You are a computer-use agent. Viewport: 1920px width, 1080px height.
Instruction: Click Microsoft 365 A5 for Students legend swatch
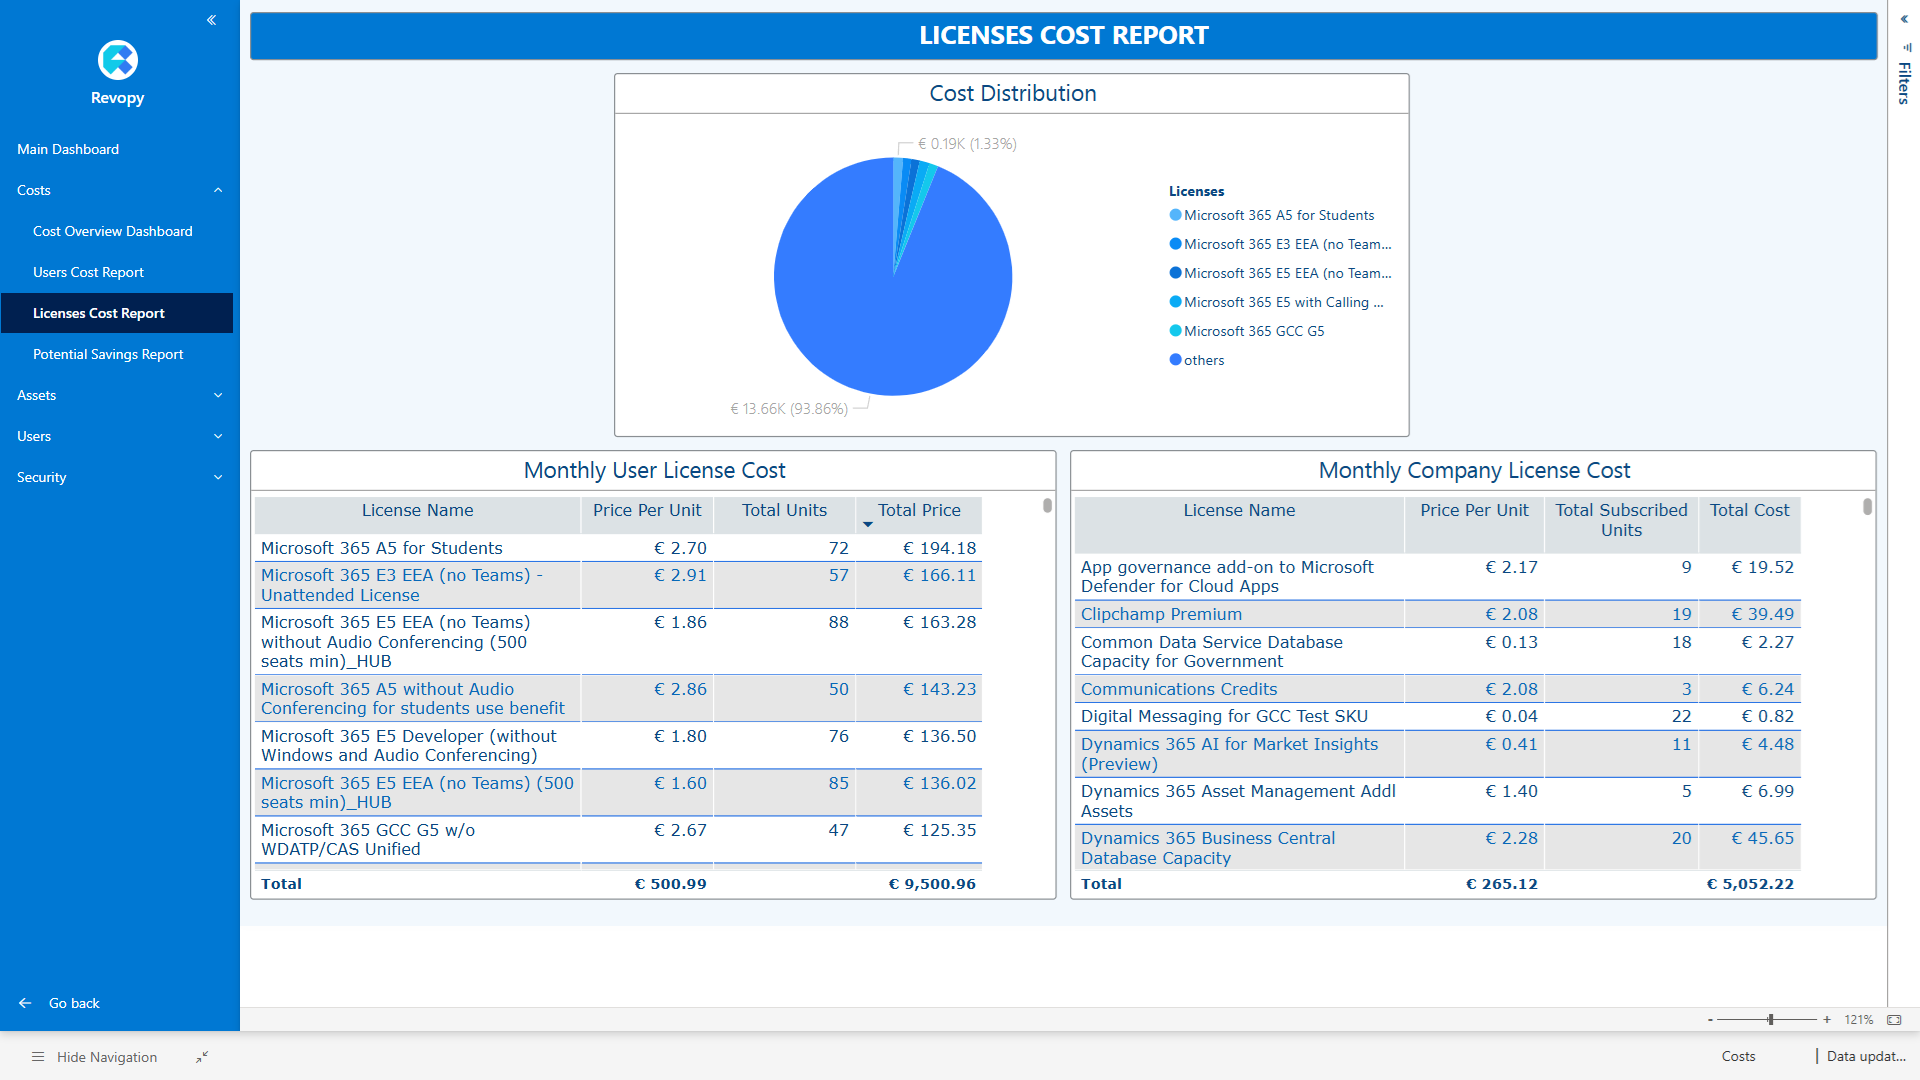coord(1175,215)
